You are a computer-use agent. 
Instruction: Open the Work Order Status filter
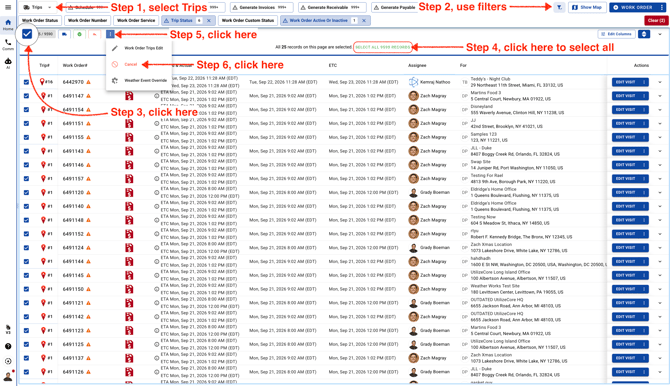coord(40,21)
